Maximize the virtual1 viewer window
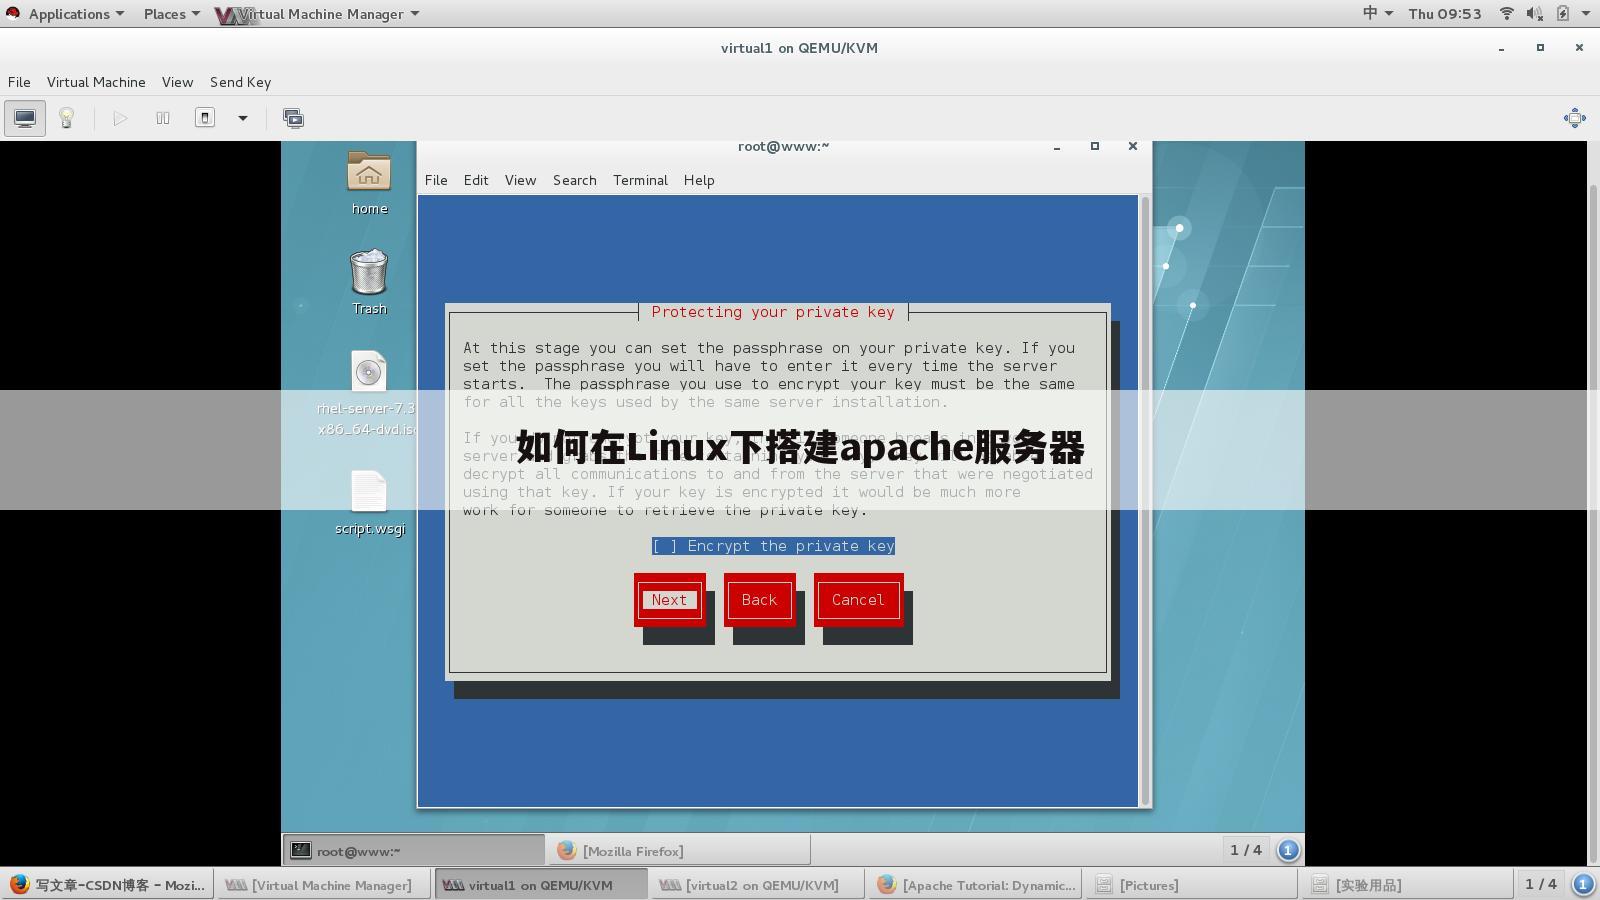 1540,47
